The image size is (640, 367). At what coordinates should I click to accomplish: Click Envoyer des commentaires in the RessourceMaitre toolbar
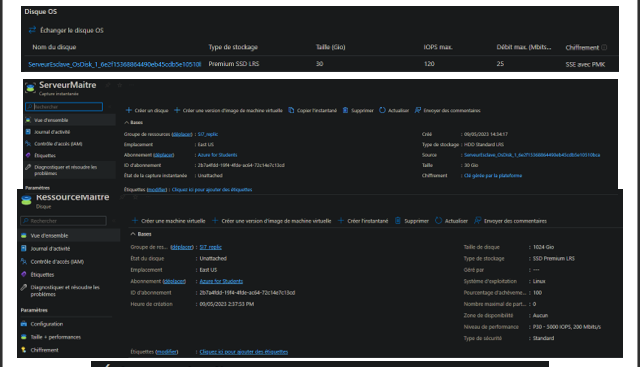511,221
